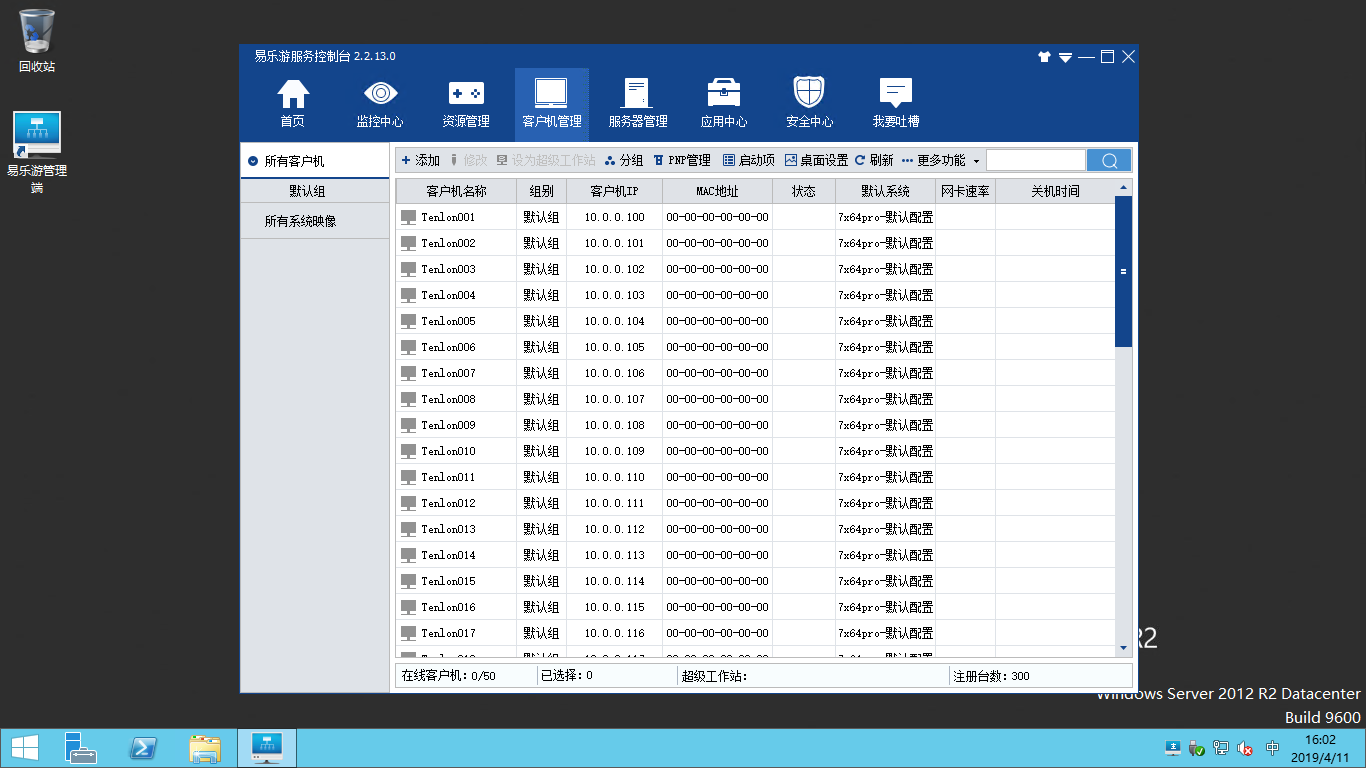
Task: Sort by 默认系统 column header
Action: click(885, 191)
